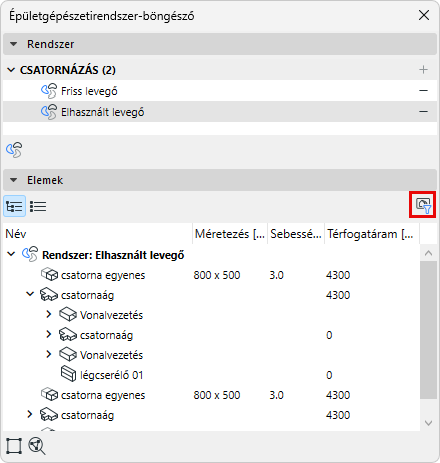Remove Friss levegő with minus button
440x463 pixels.
coord(423,91)
